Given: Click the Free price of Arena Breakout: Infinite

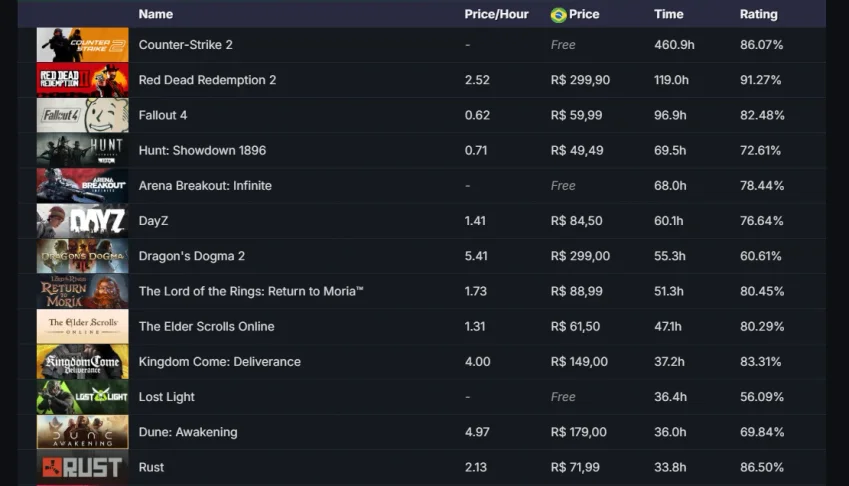Looking at the screenshot, I should pyautogui.click(x=563, y=186).
